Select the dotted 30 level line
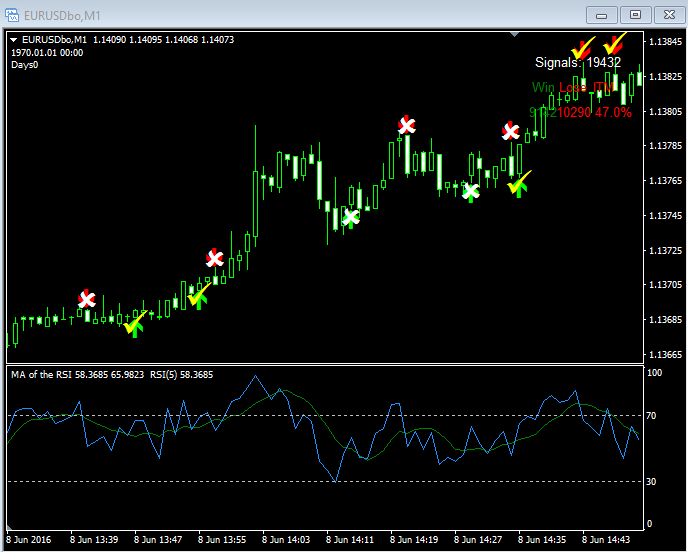The width and height of the screenshot is (688, 552). [x=325, y=481]
